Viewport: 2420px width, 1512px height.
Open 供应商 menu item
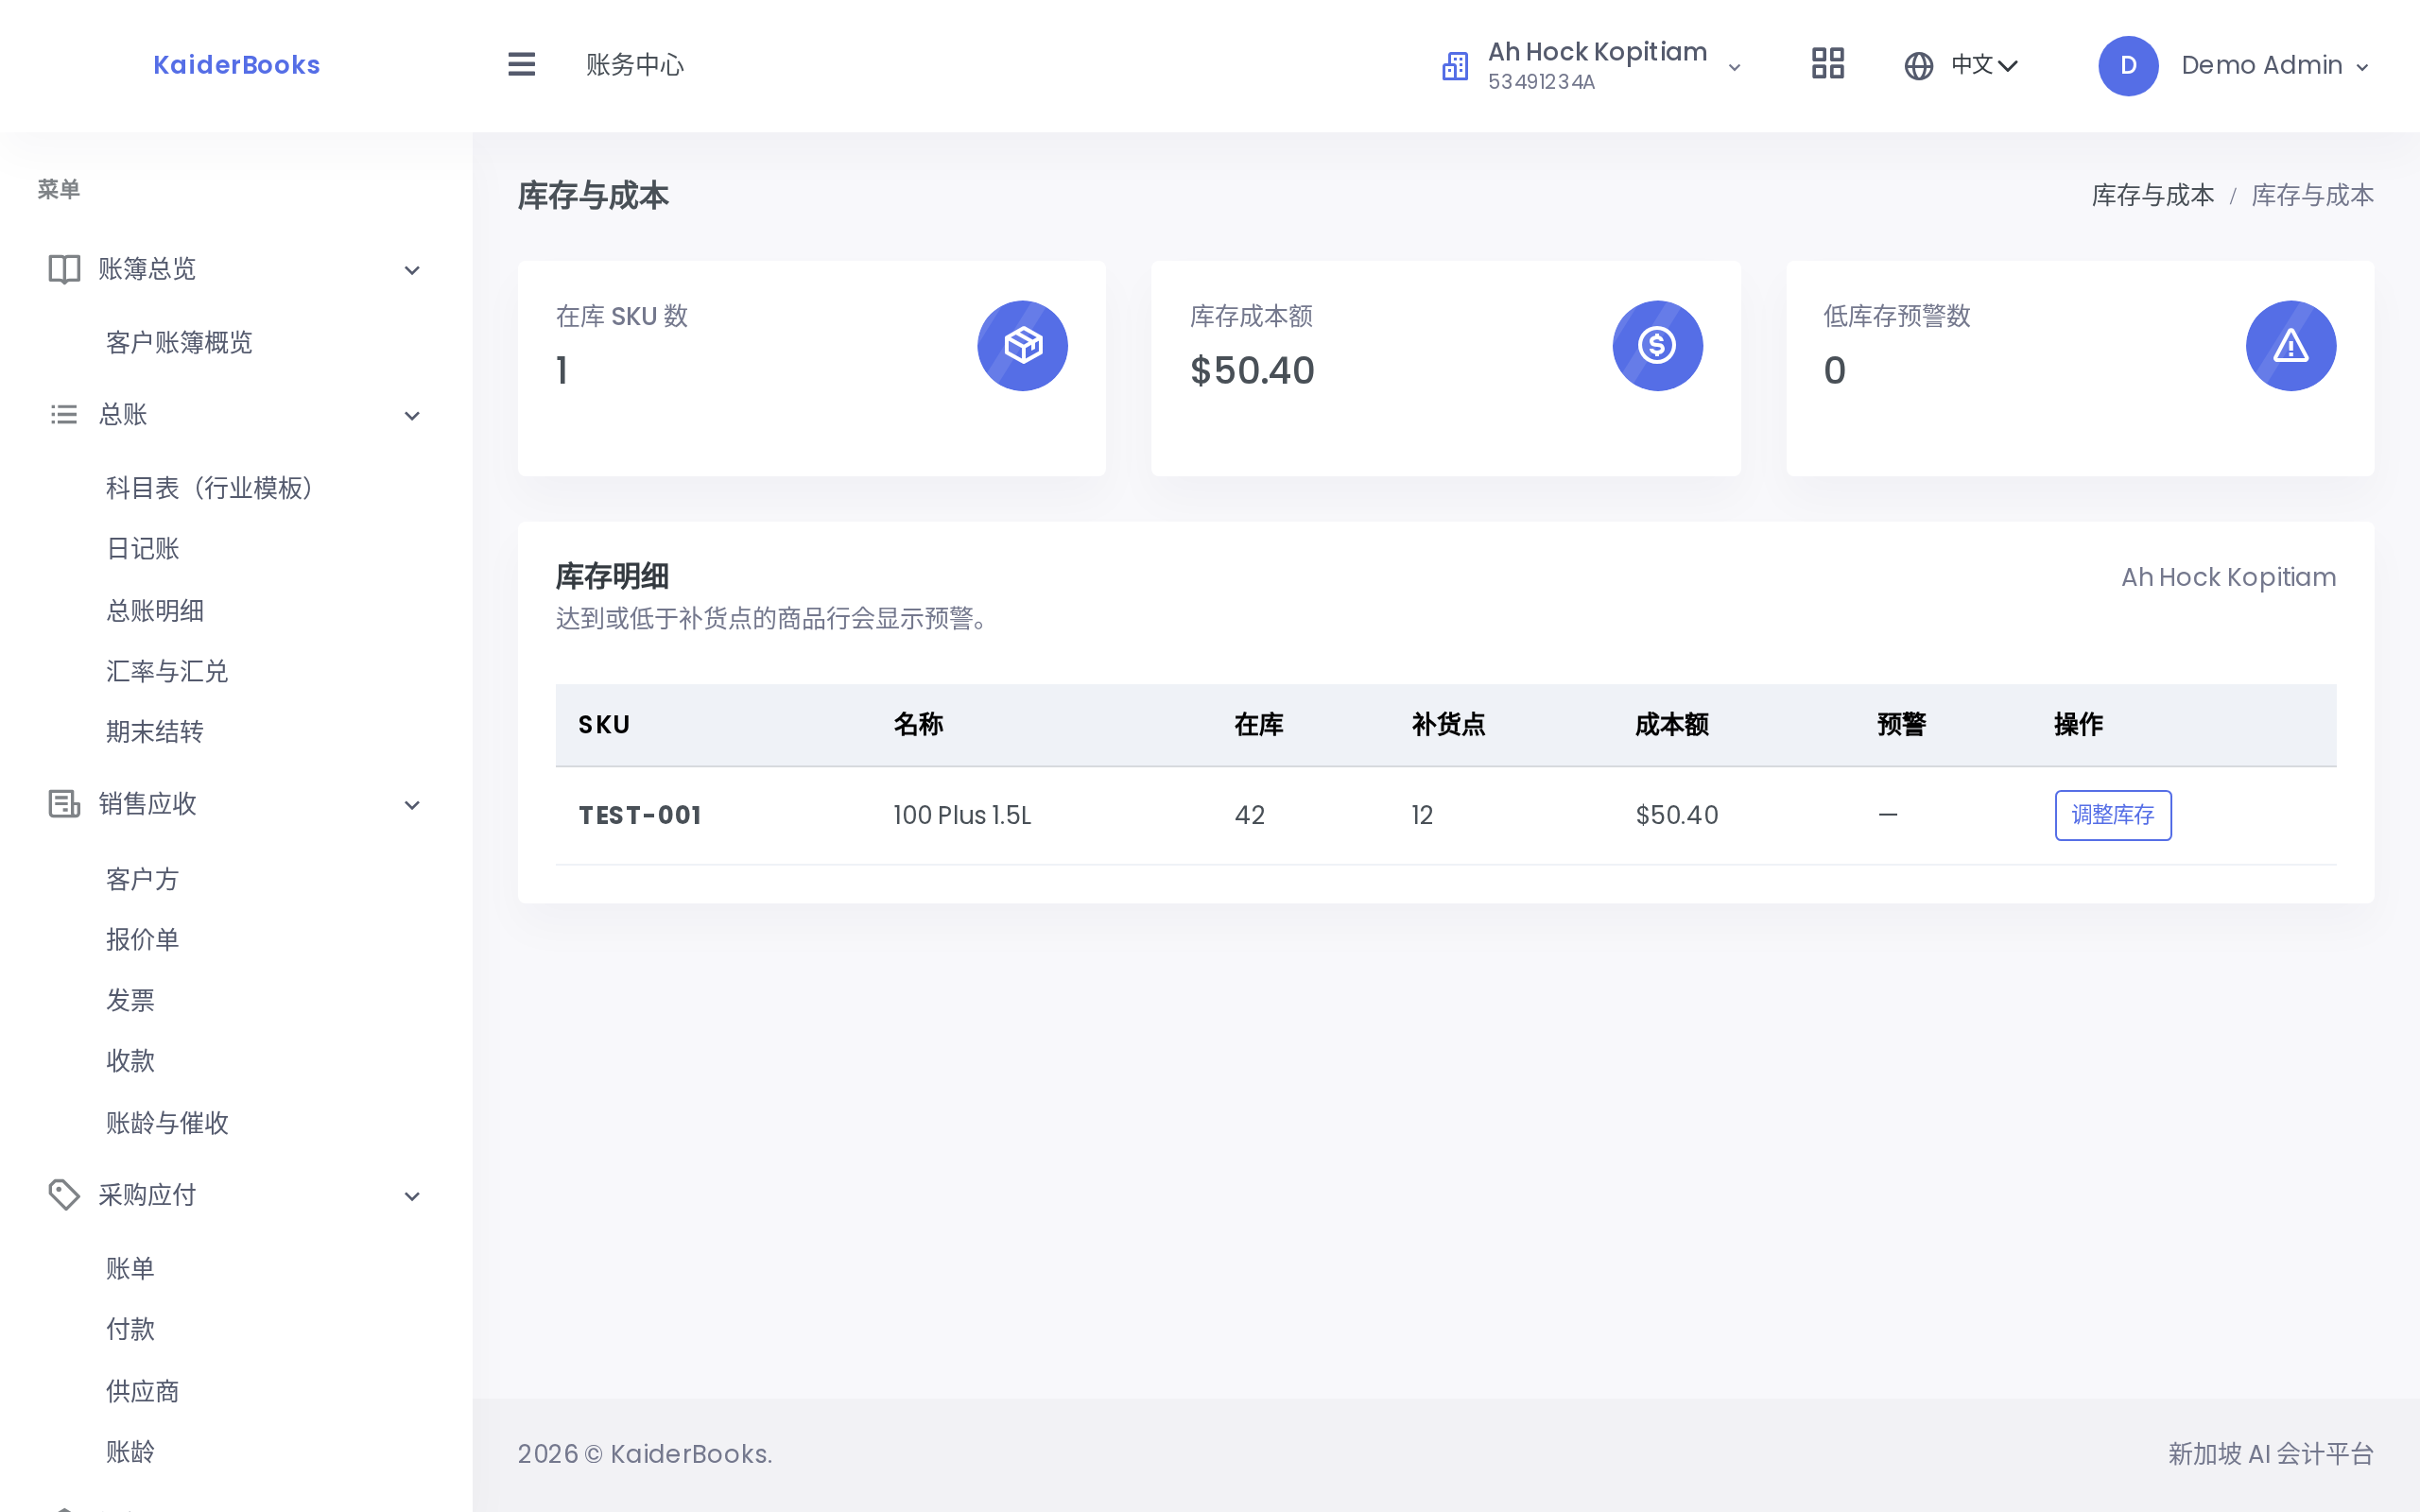click(143, 1391)
